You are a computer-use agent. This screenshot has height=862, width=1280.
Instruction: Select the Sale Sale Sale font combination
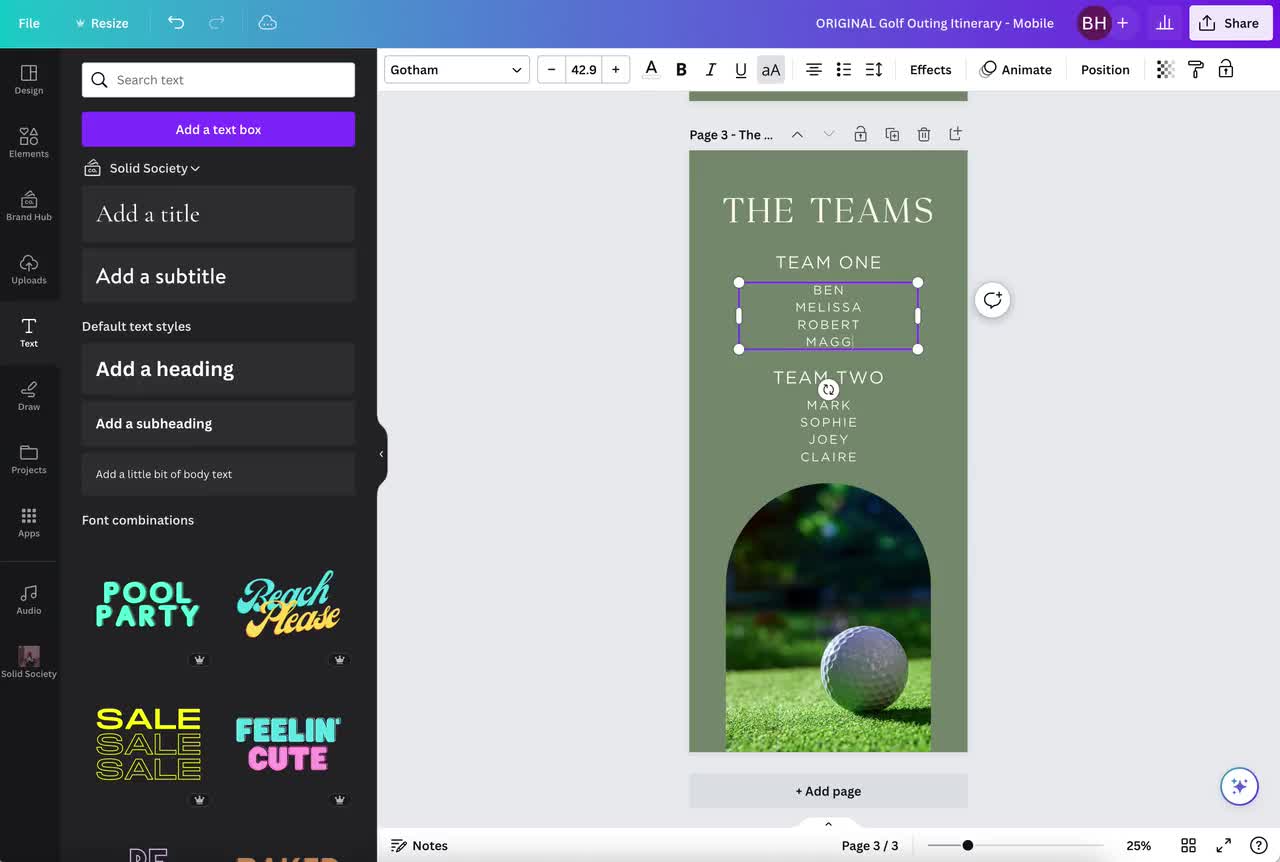tap(148, 744)
